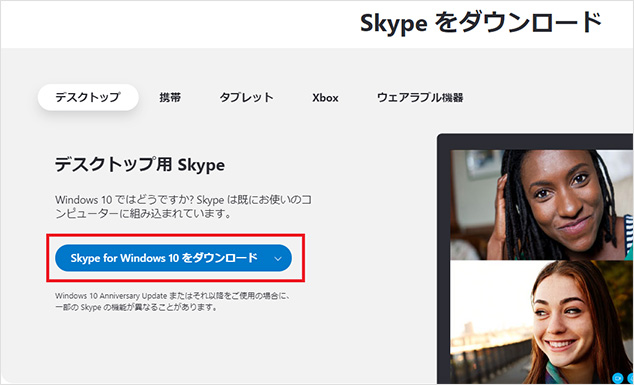Click the top video call photo of woman with braids

click(x=541, y=205)
